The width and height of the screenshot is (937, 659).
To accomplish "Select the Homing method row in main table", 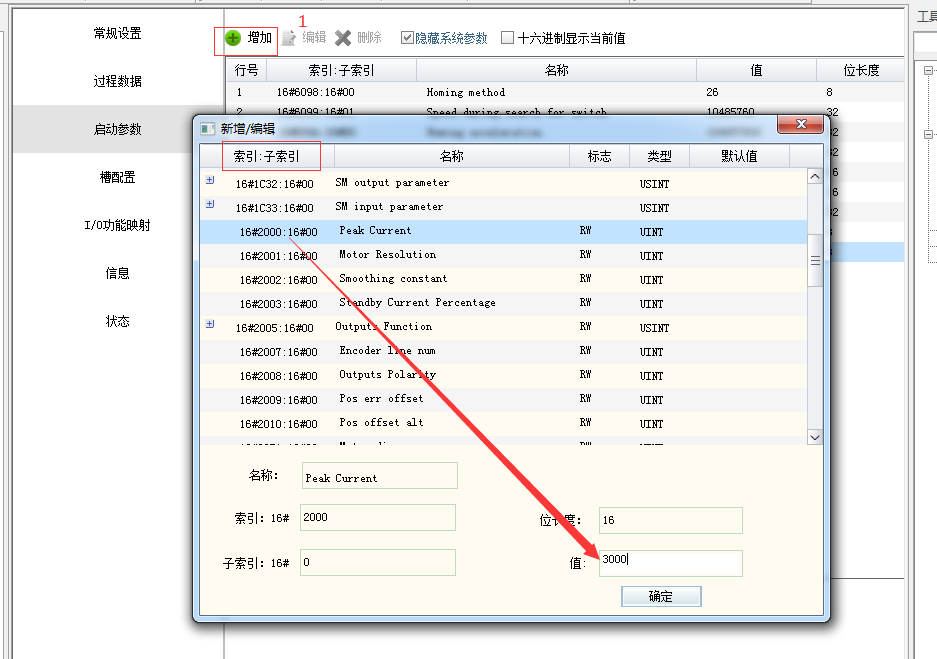I will 565,92.
